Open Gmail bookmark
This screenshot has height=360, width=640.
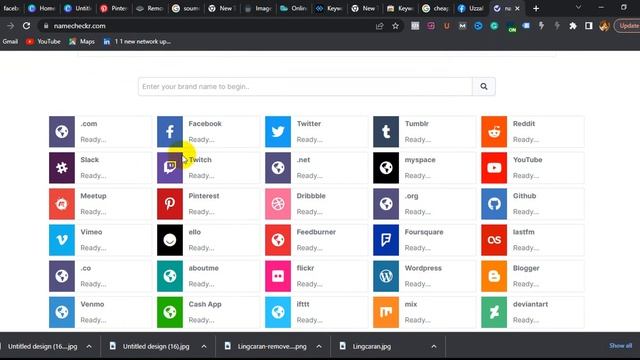pos(10,41)
